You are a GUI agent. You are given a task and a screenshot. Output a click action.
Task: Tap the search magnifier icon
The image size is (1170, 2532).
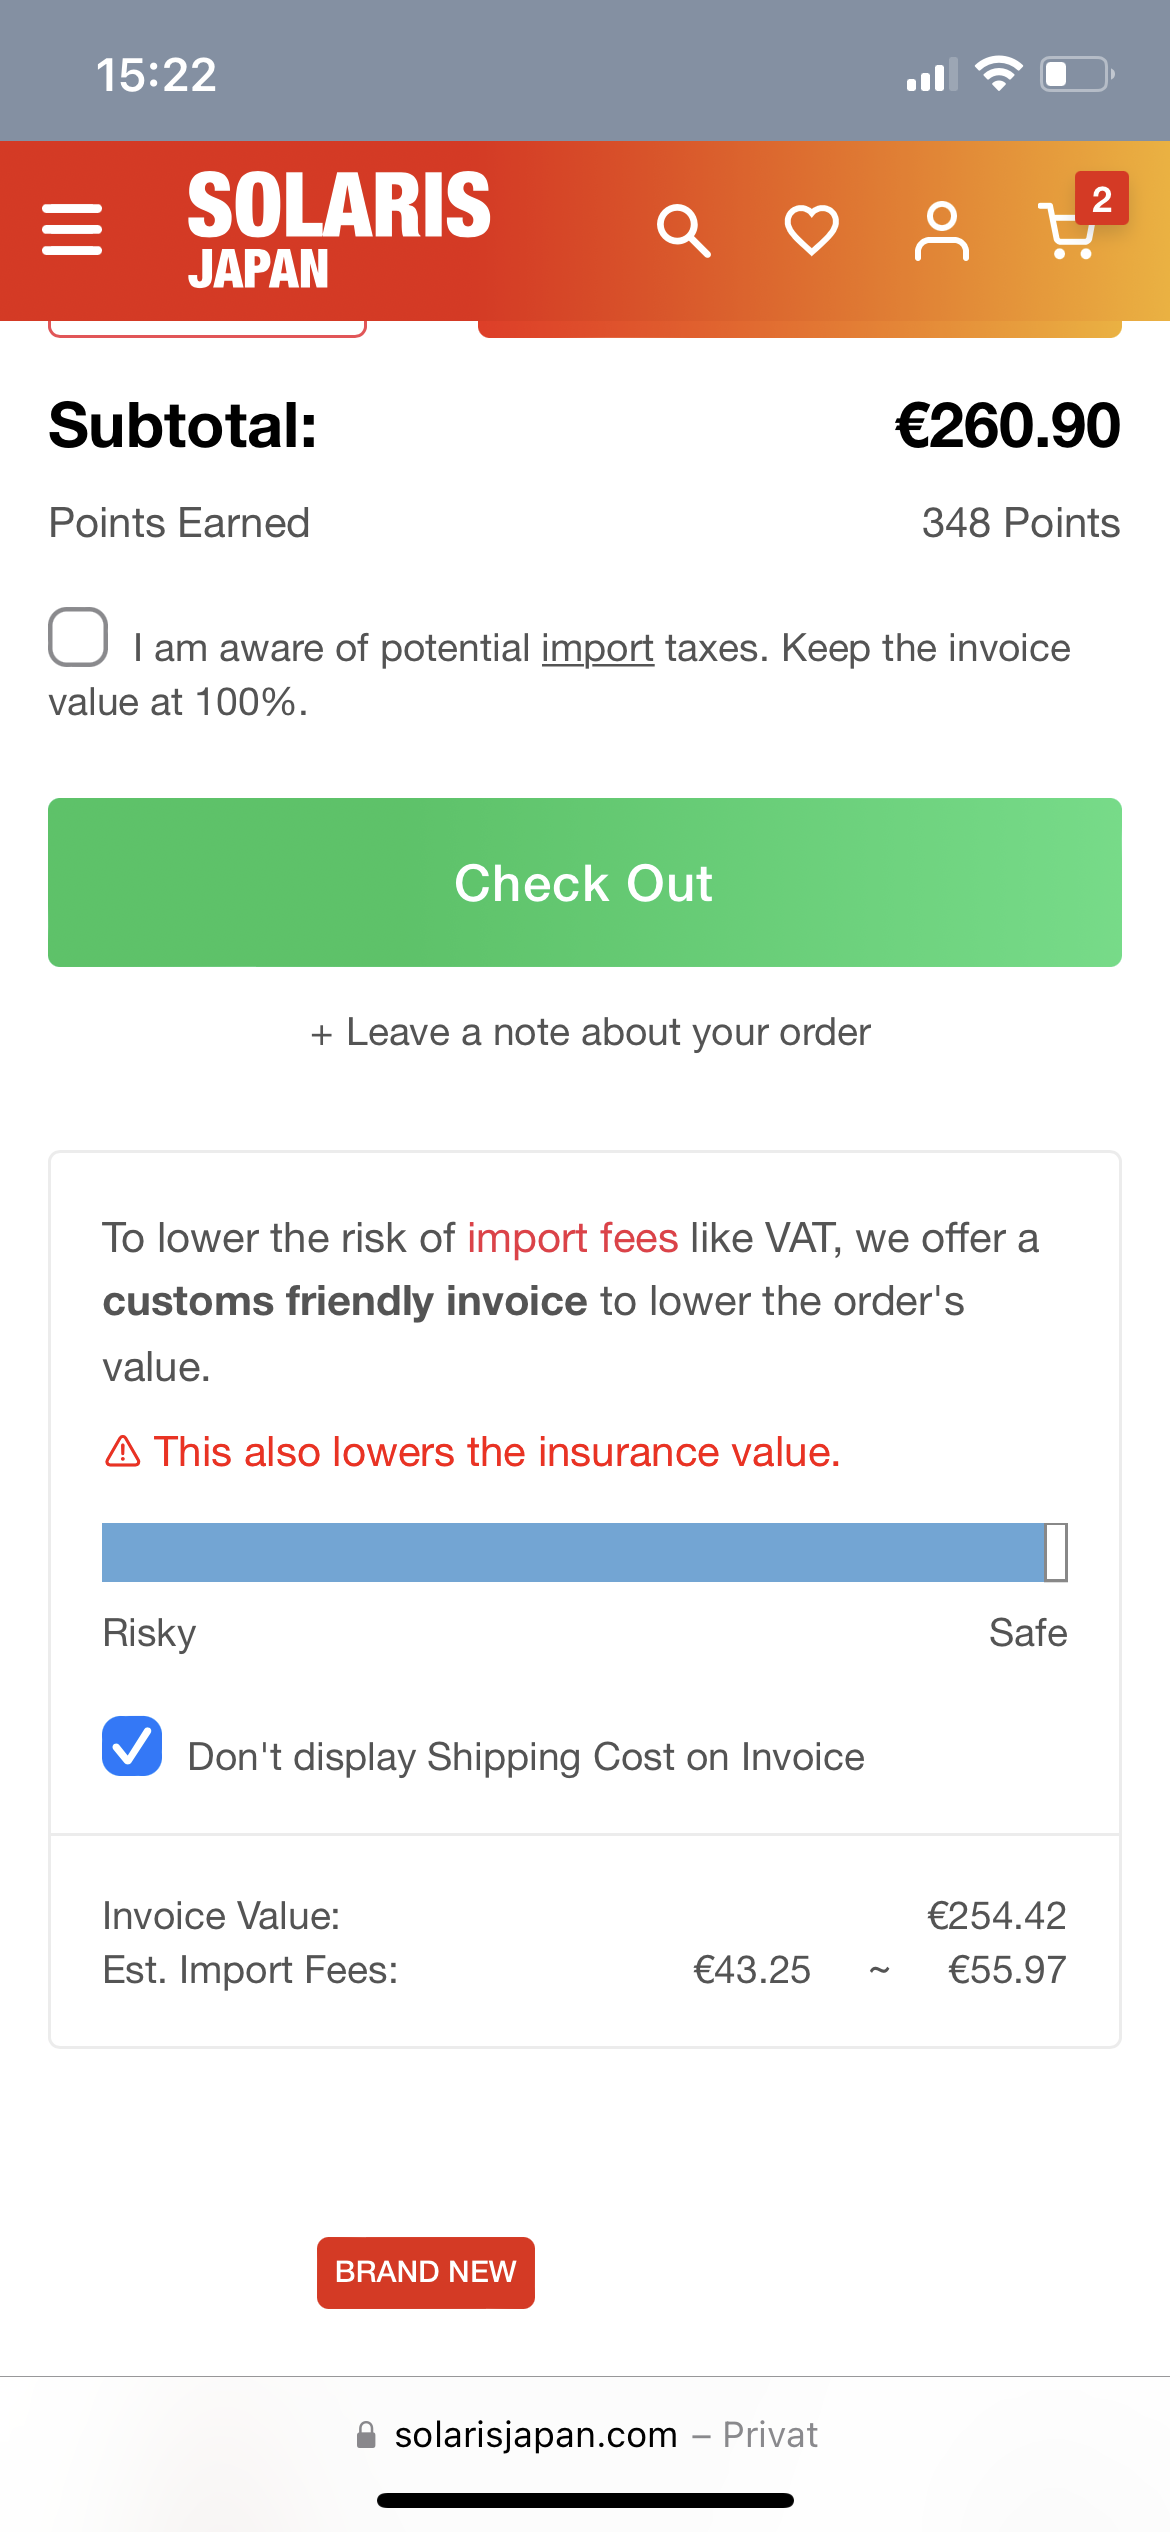[x=684, y=231]
